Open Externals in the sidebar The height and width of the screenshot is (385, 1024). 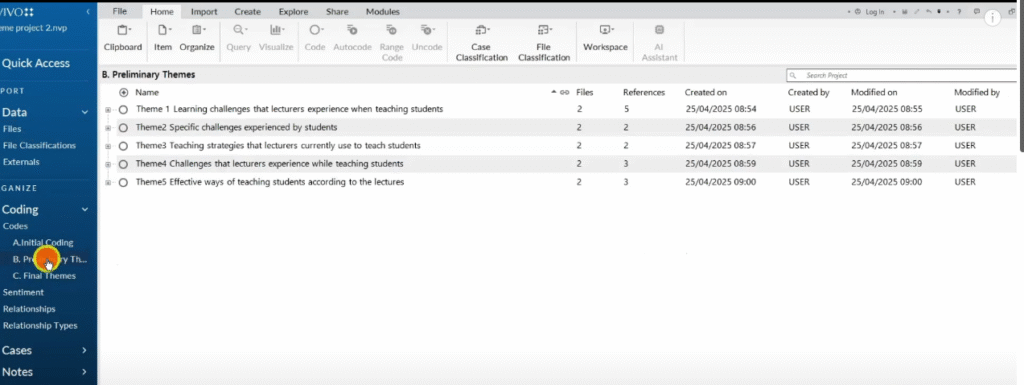21,162
